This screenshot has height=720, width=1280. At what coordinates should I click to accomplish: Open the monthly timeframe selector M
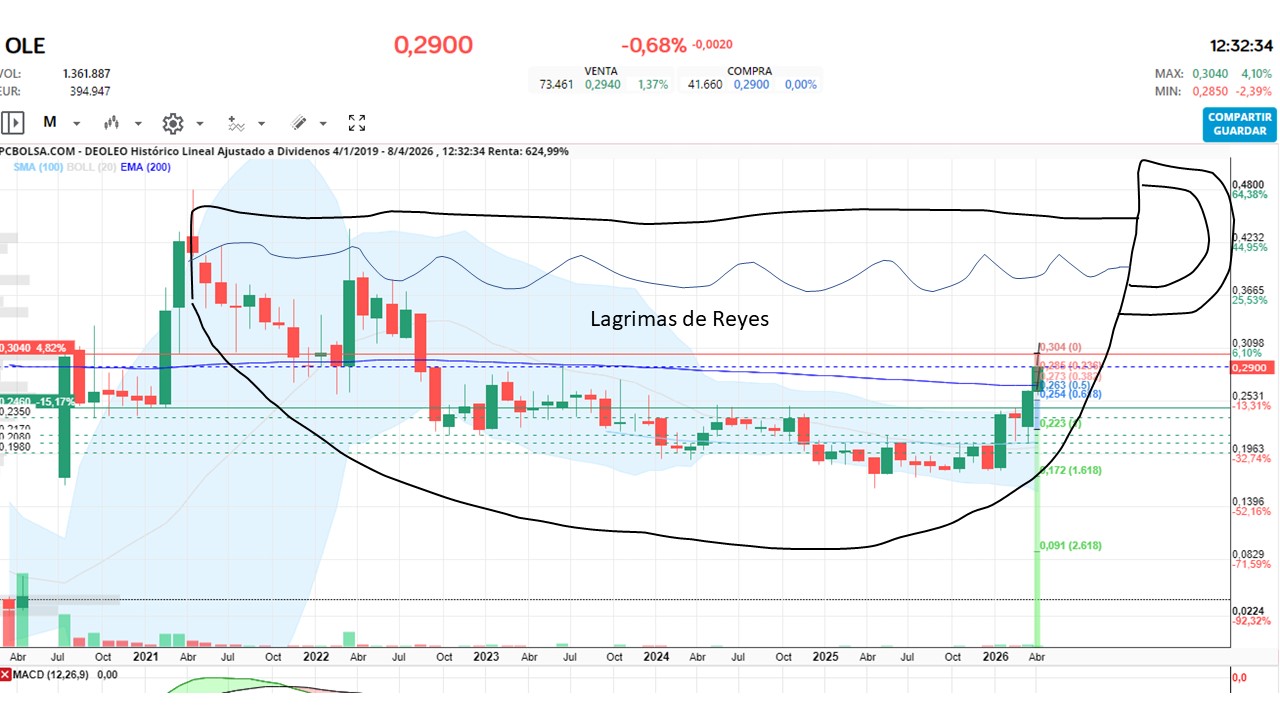coord(49,123)
